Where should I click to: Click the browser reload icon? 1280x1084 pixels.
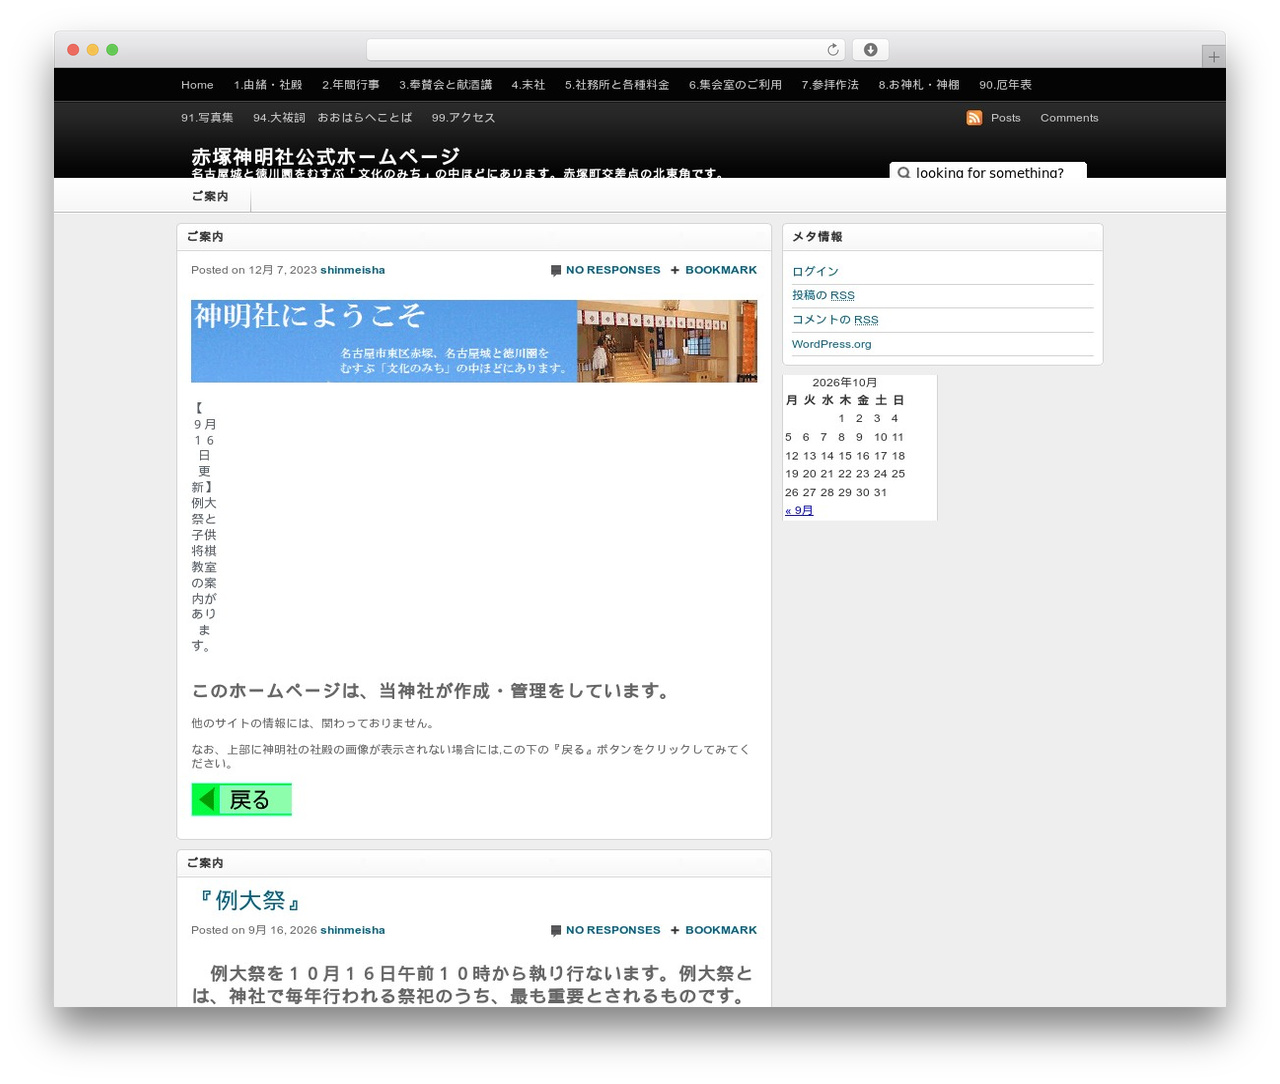(833, 50)
